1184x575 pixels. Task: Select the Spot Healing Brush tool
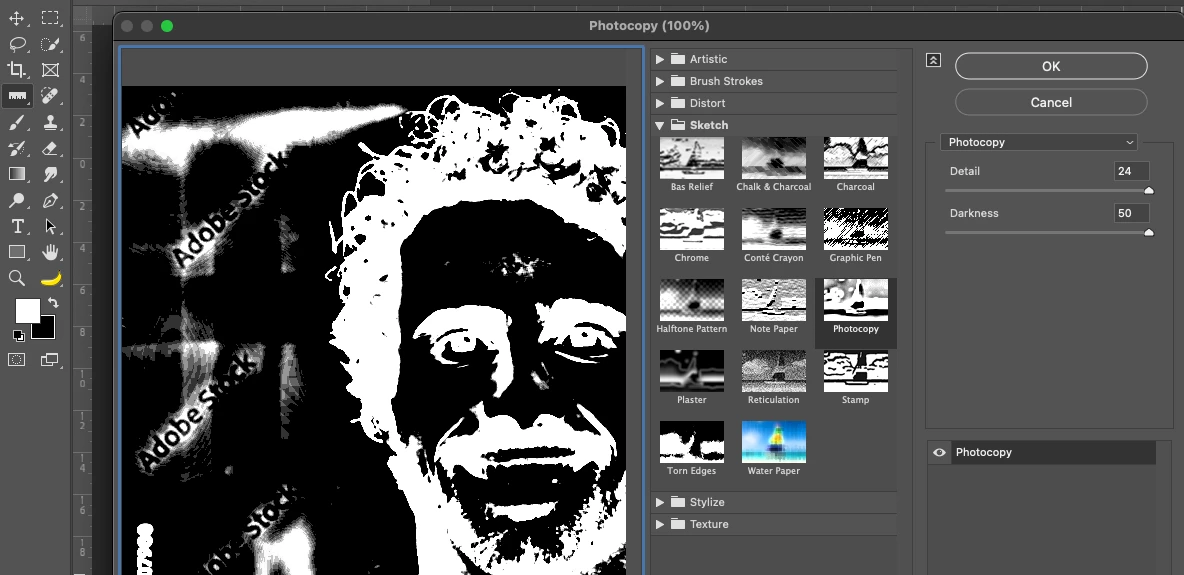(x=50, y=96)
